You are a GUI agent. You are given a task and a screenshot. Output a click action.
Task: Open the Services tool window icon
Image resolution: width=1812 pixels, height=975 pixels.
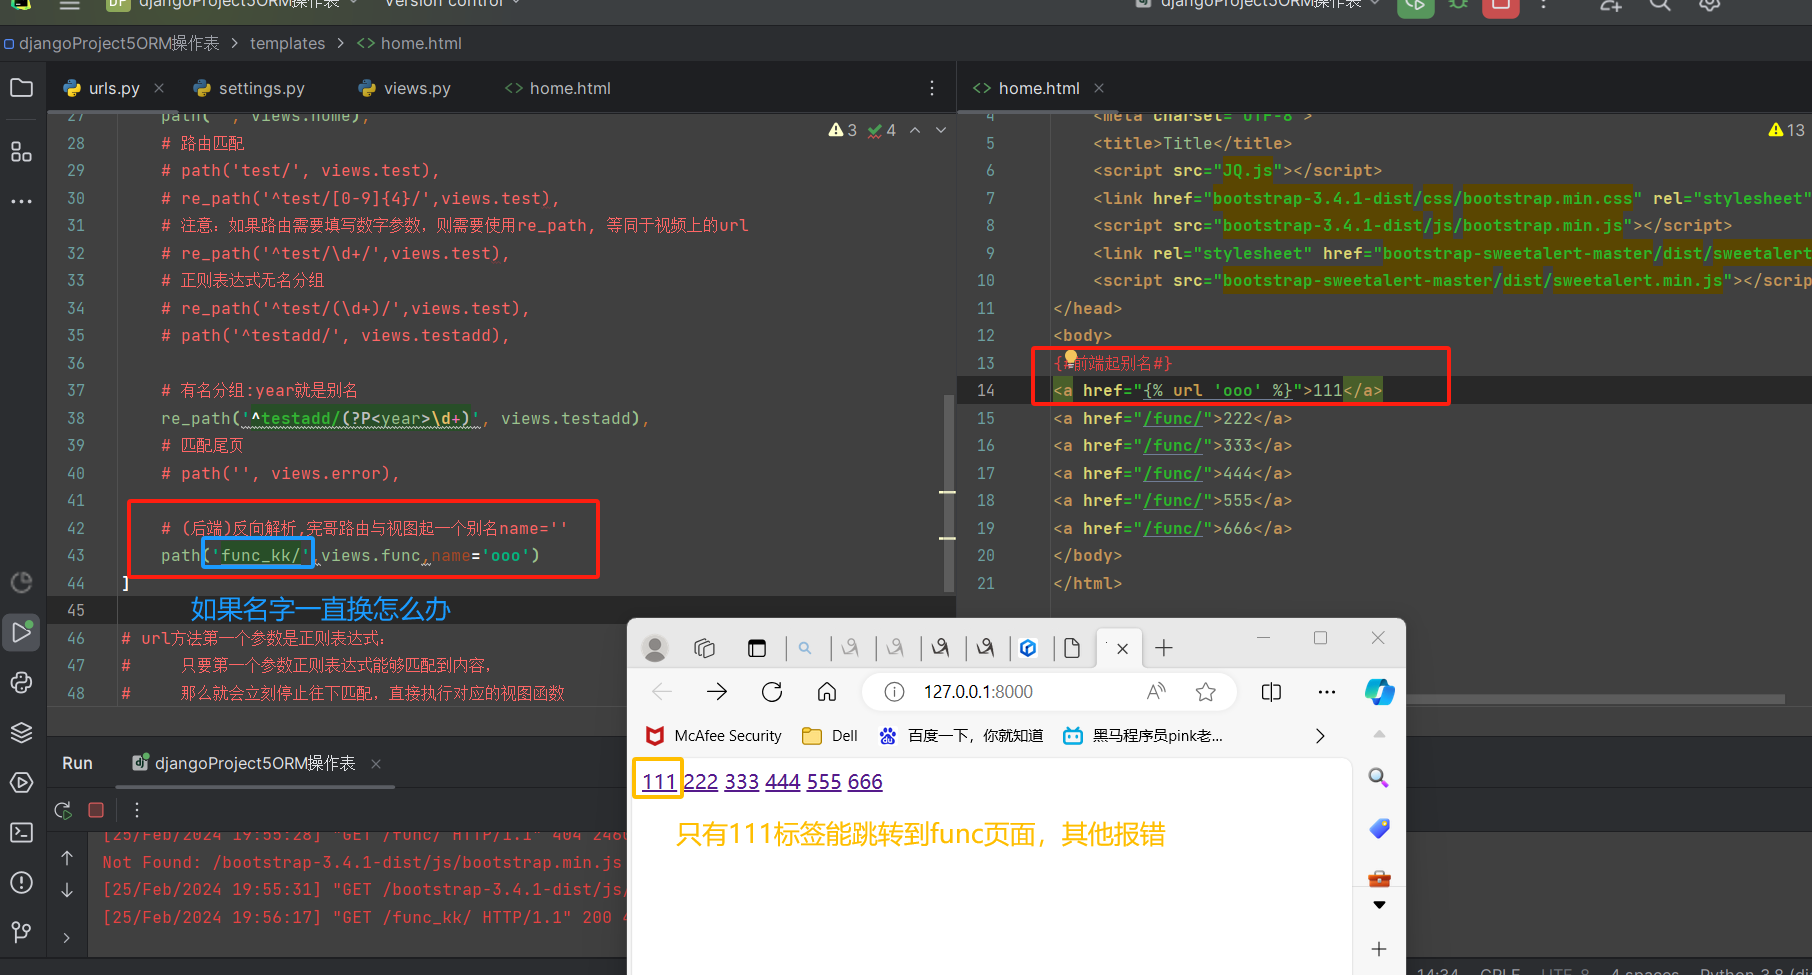pos(21,782)
